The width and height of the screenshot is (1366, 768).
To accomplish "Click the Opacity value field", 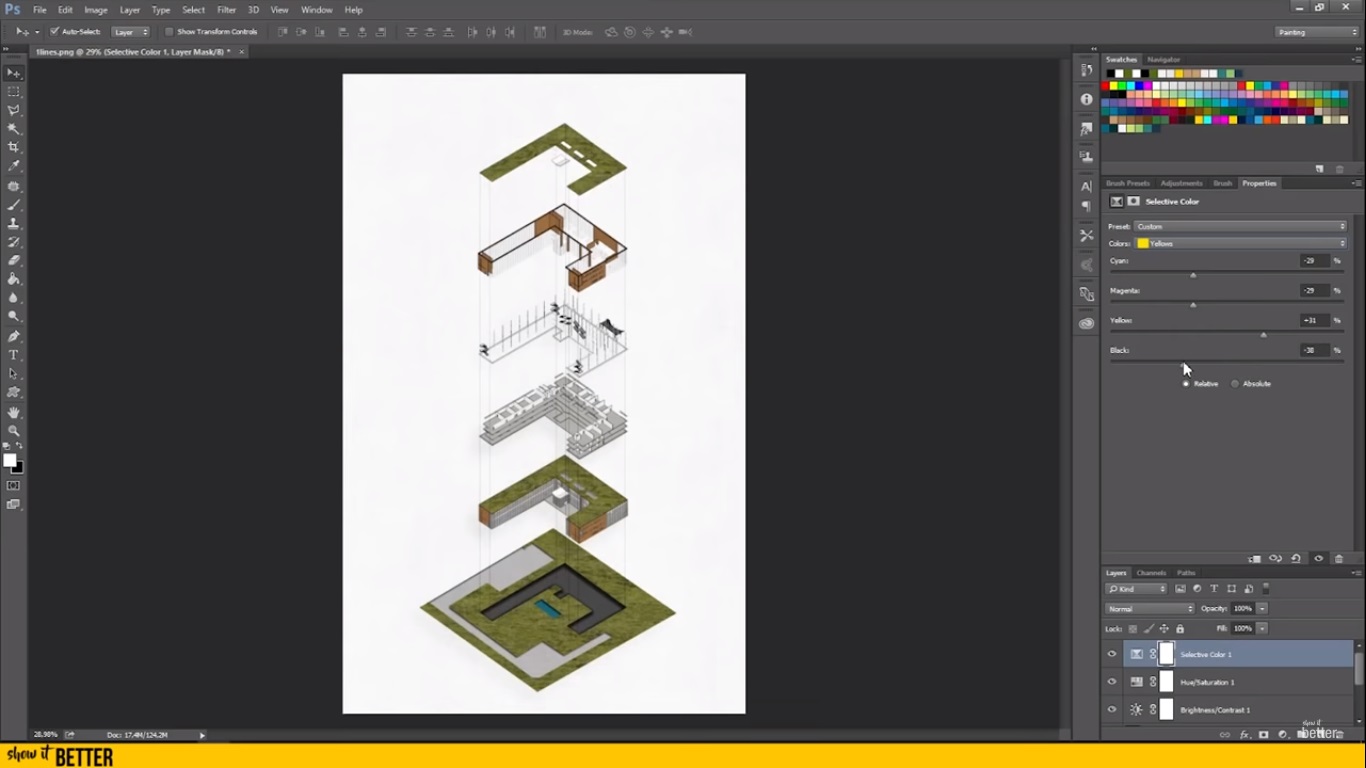I will tap(1242, 608).
